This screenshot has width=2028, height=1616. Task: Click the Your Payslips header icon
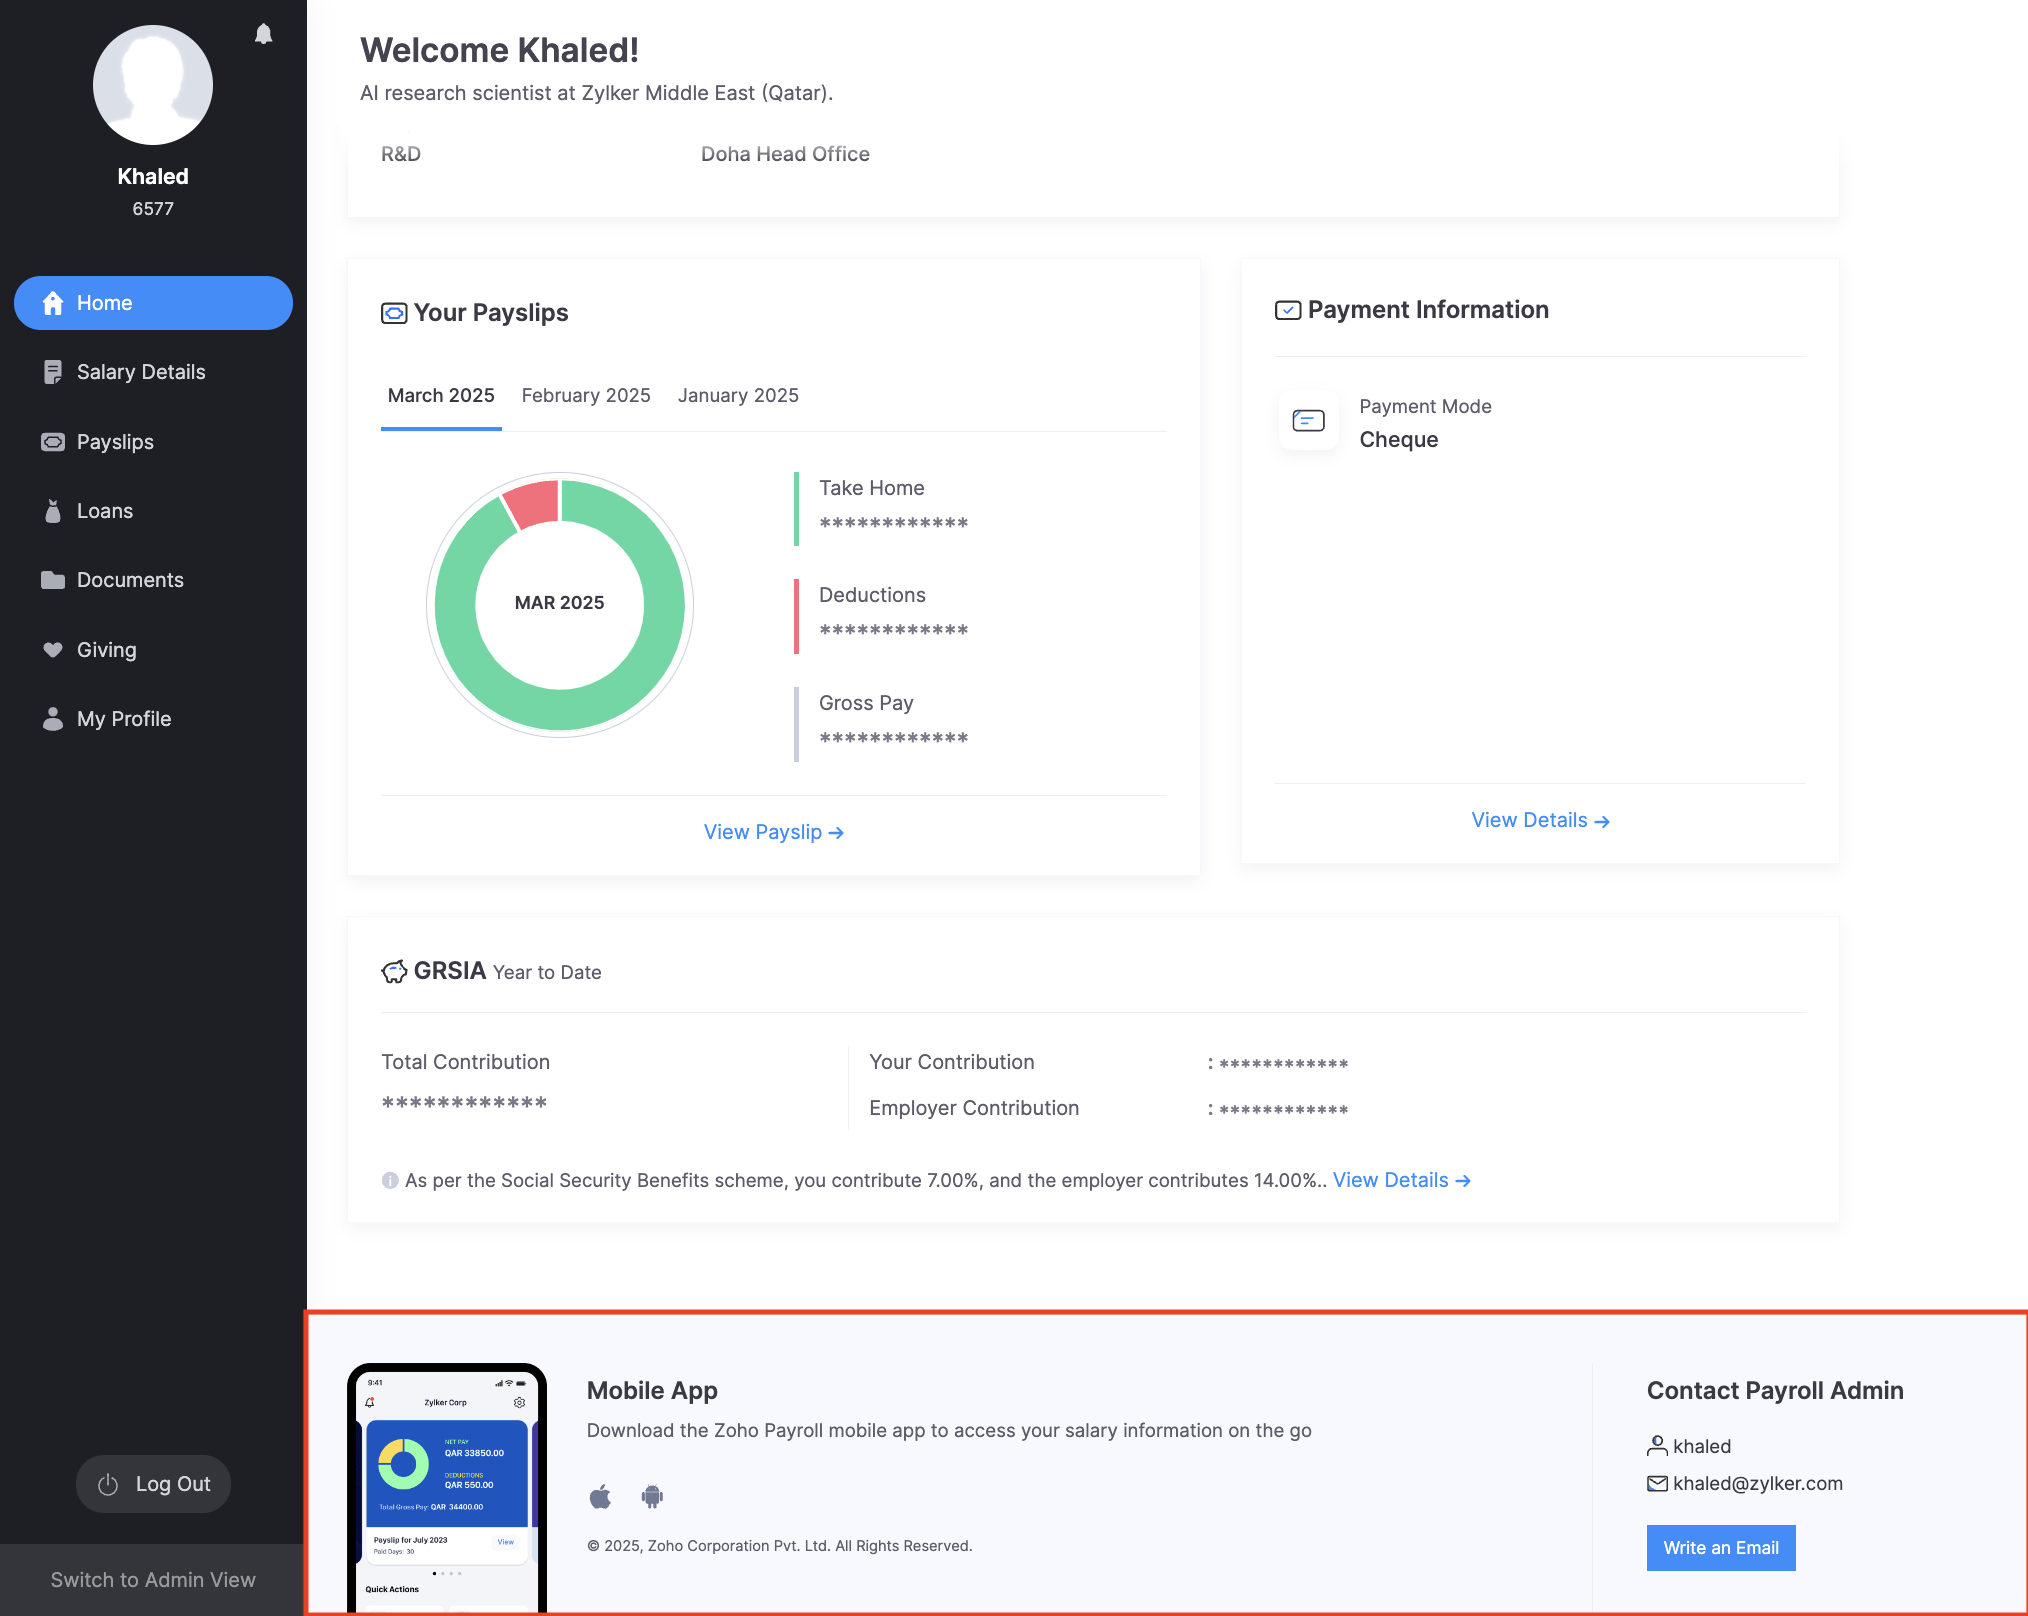(394, 313)
